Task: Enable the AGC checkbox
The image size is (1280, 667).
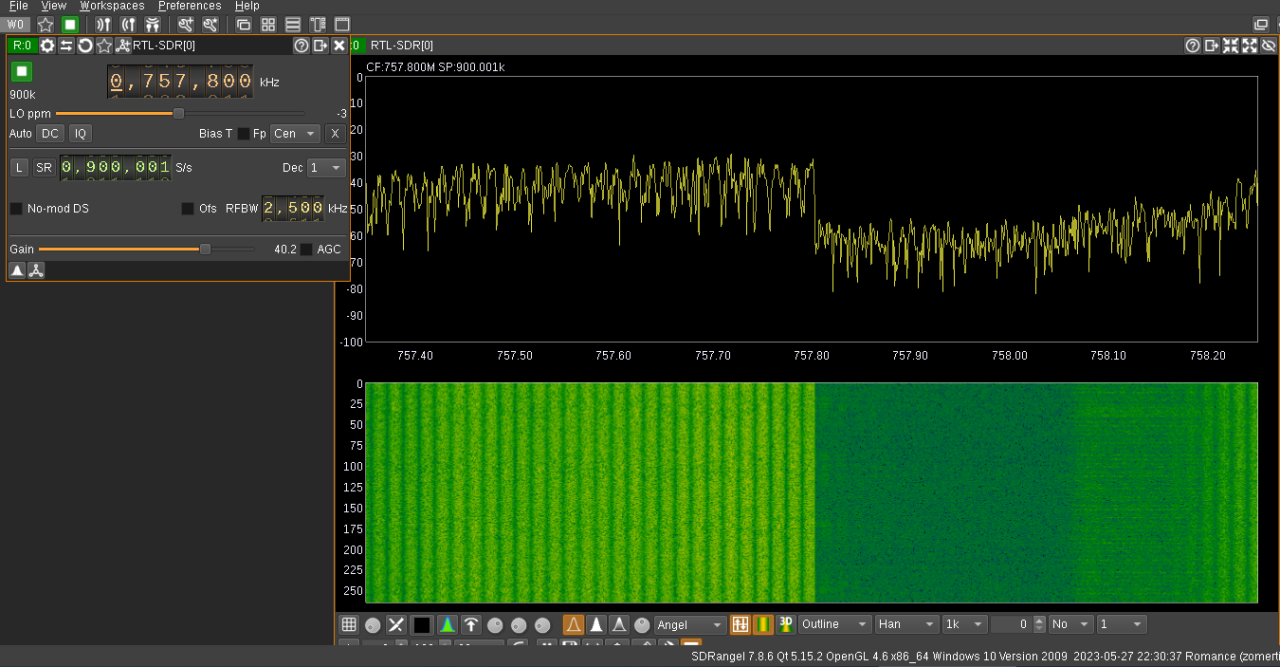Action: point(307,249)
